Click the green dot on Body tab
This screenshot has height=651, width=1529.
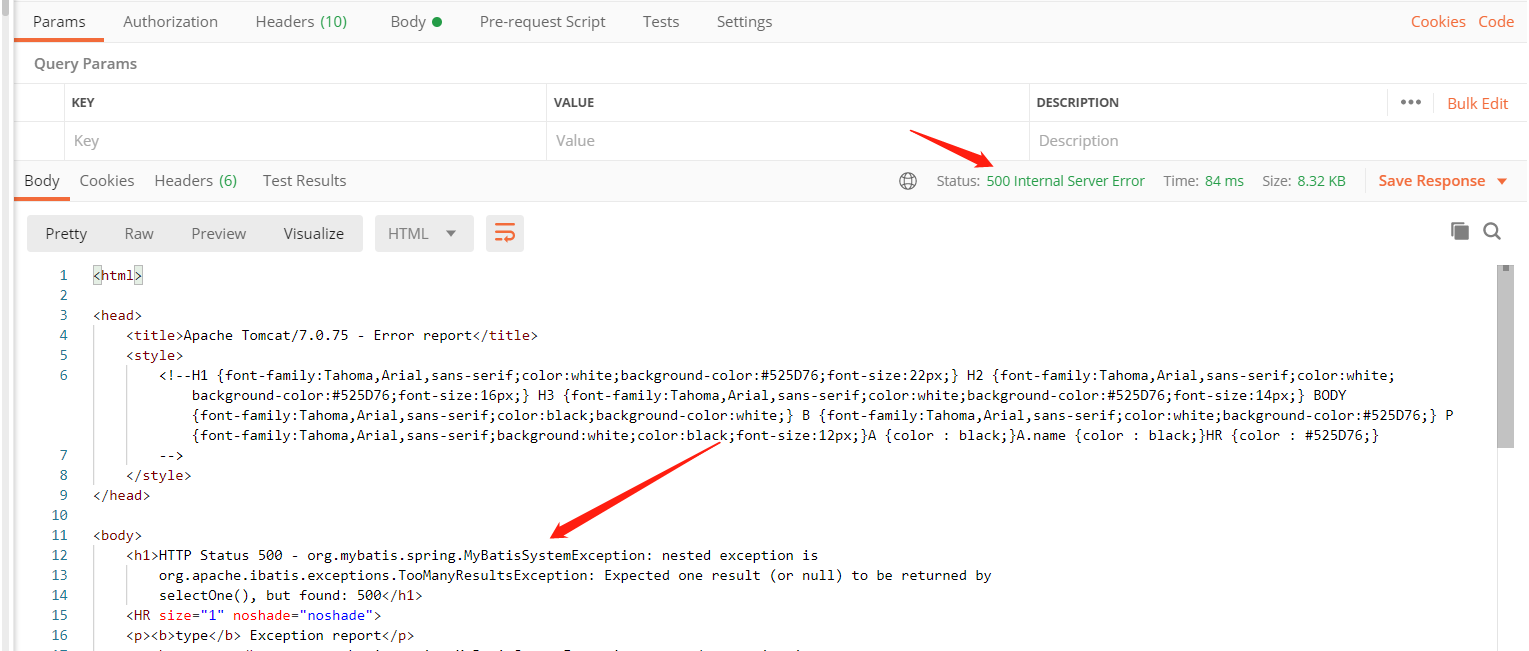pos(438,20)
